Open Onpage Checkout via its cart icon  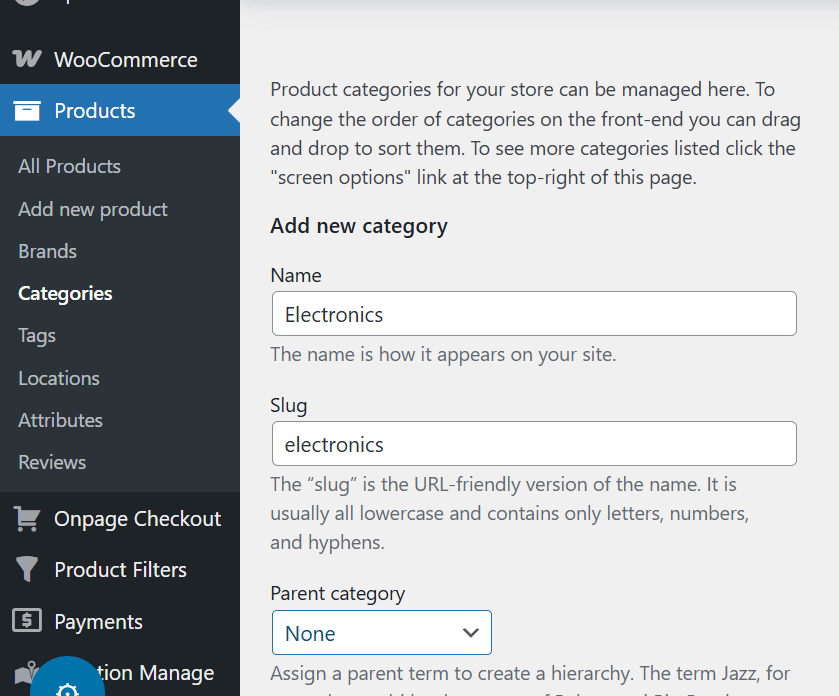27,518
